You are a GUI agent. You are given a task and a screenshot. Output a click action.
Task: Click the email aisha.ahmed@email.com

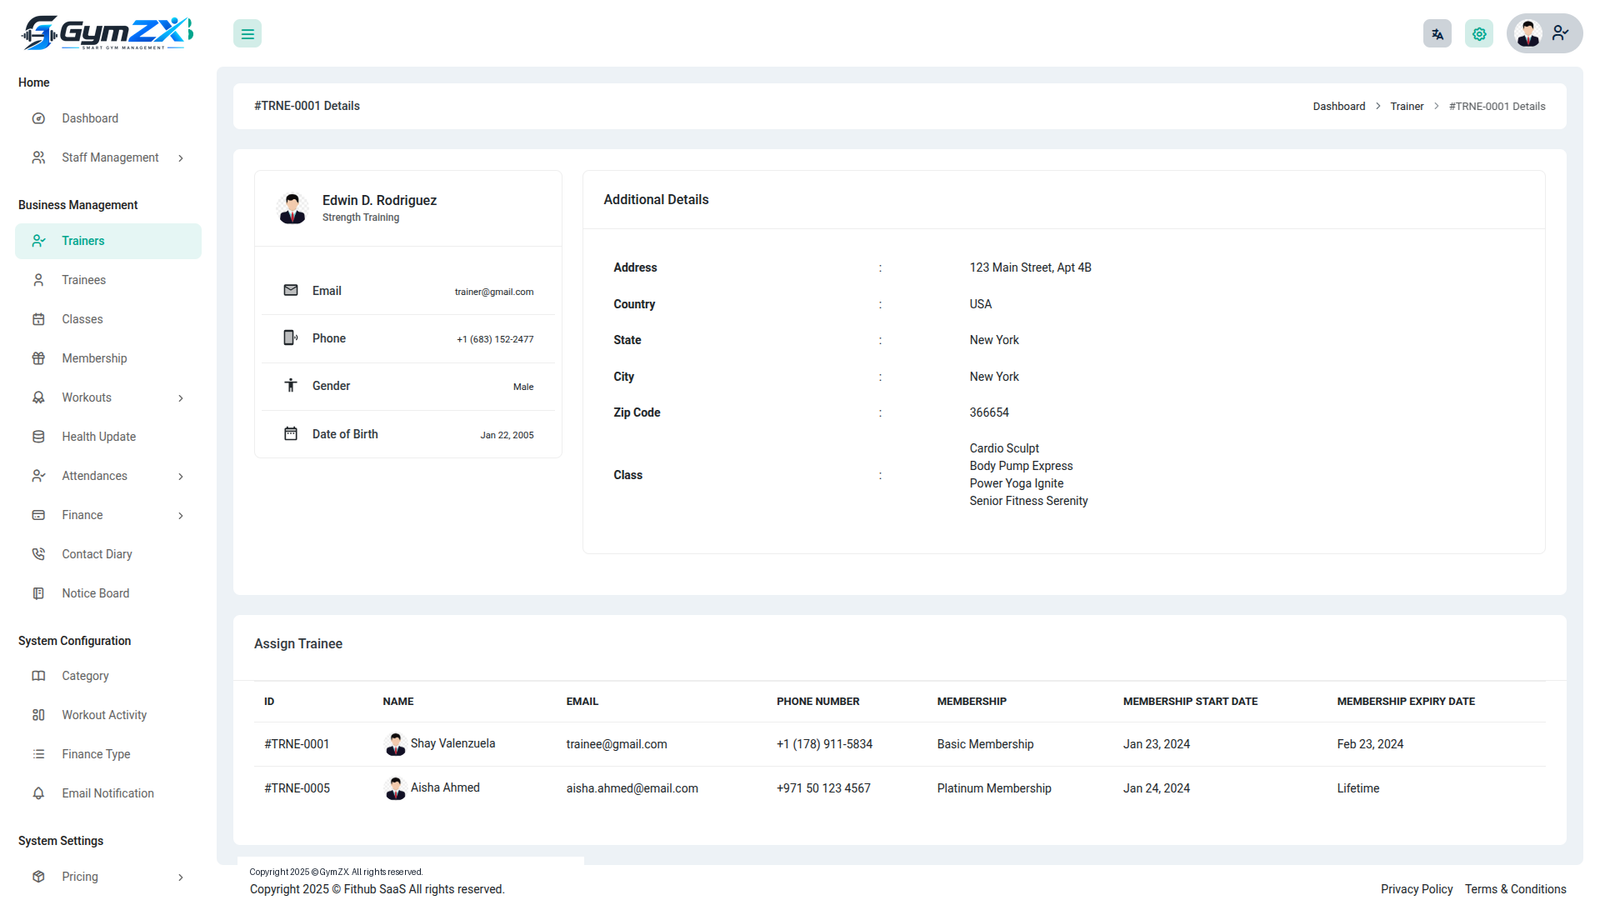click(632, 788)
